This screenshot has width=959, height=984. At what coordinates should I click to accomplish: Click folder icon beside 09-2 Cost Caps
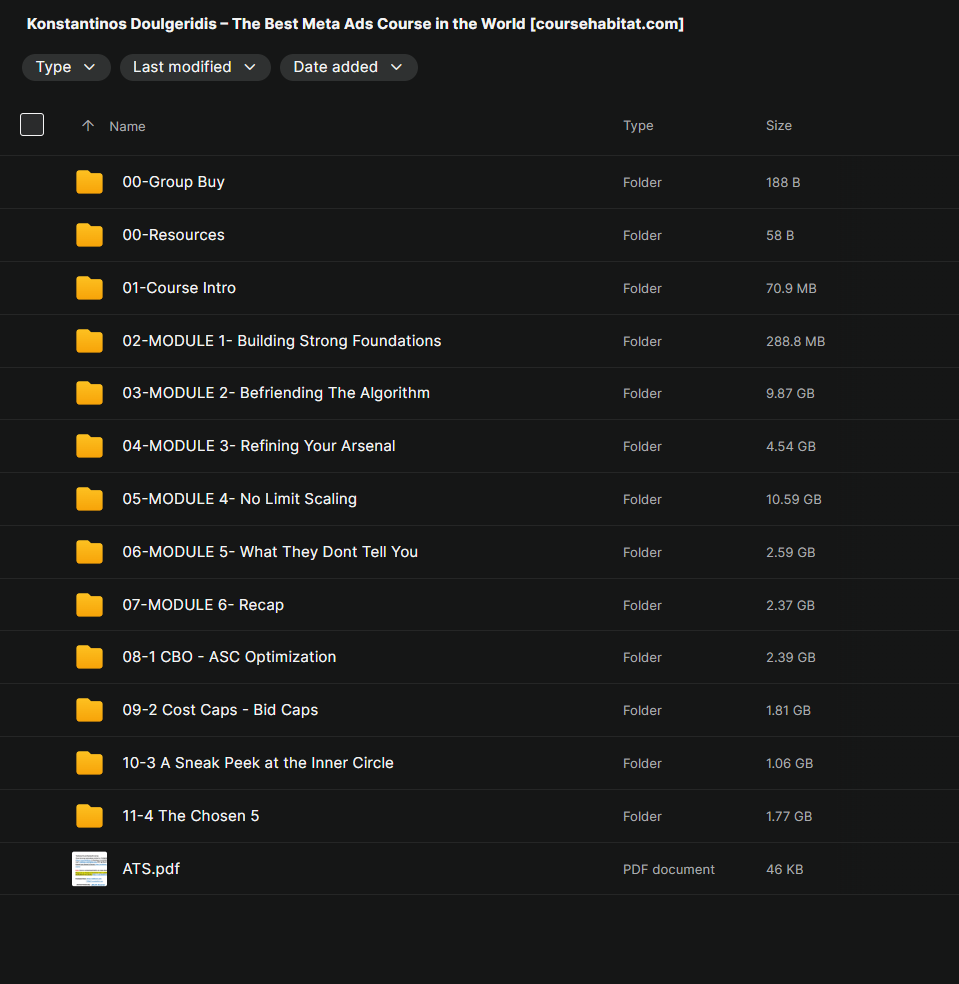point(89,710)
